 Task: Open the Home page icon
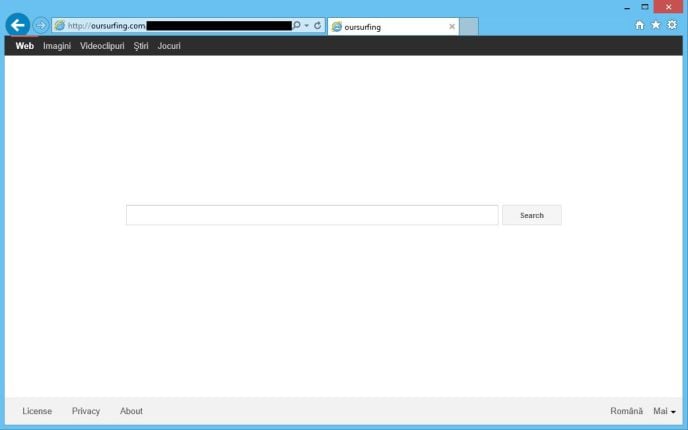tap(640, 25)
